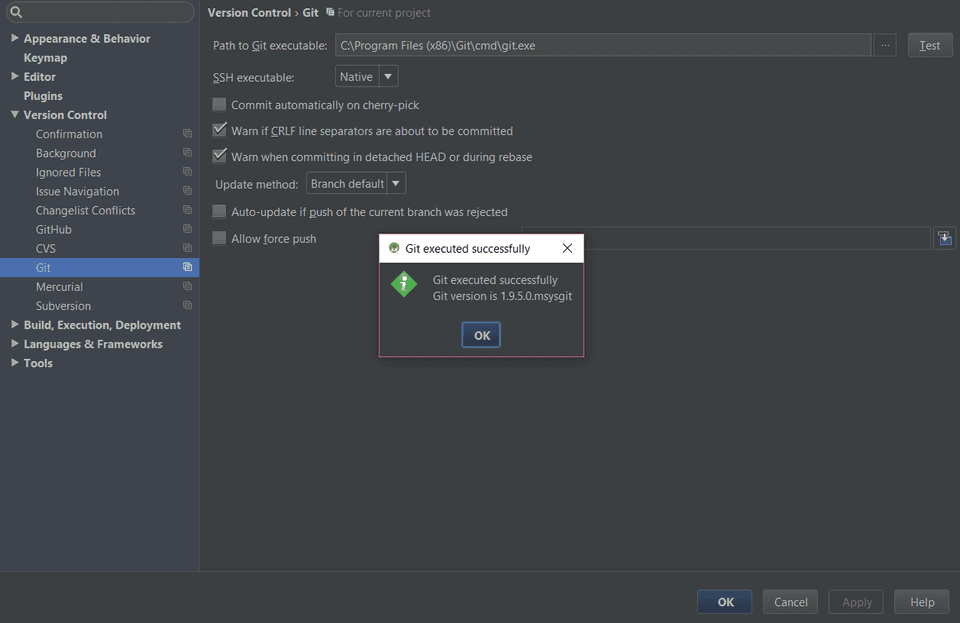Click the green info icon in dialog
This screenshot has height=623, width=960.
pos(404,284)
